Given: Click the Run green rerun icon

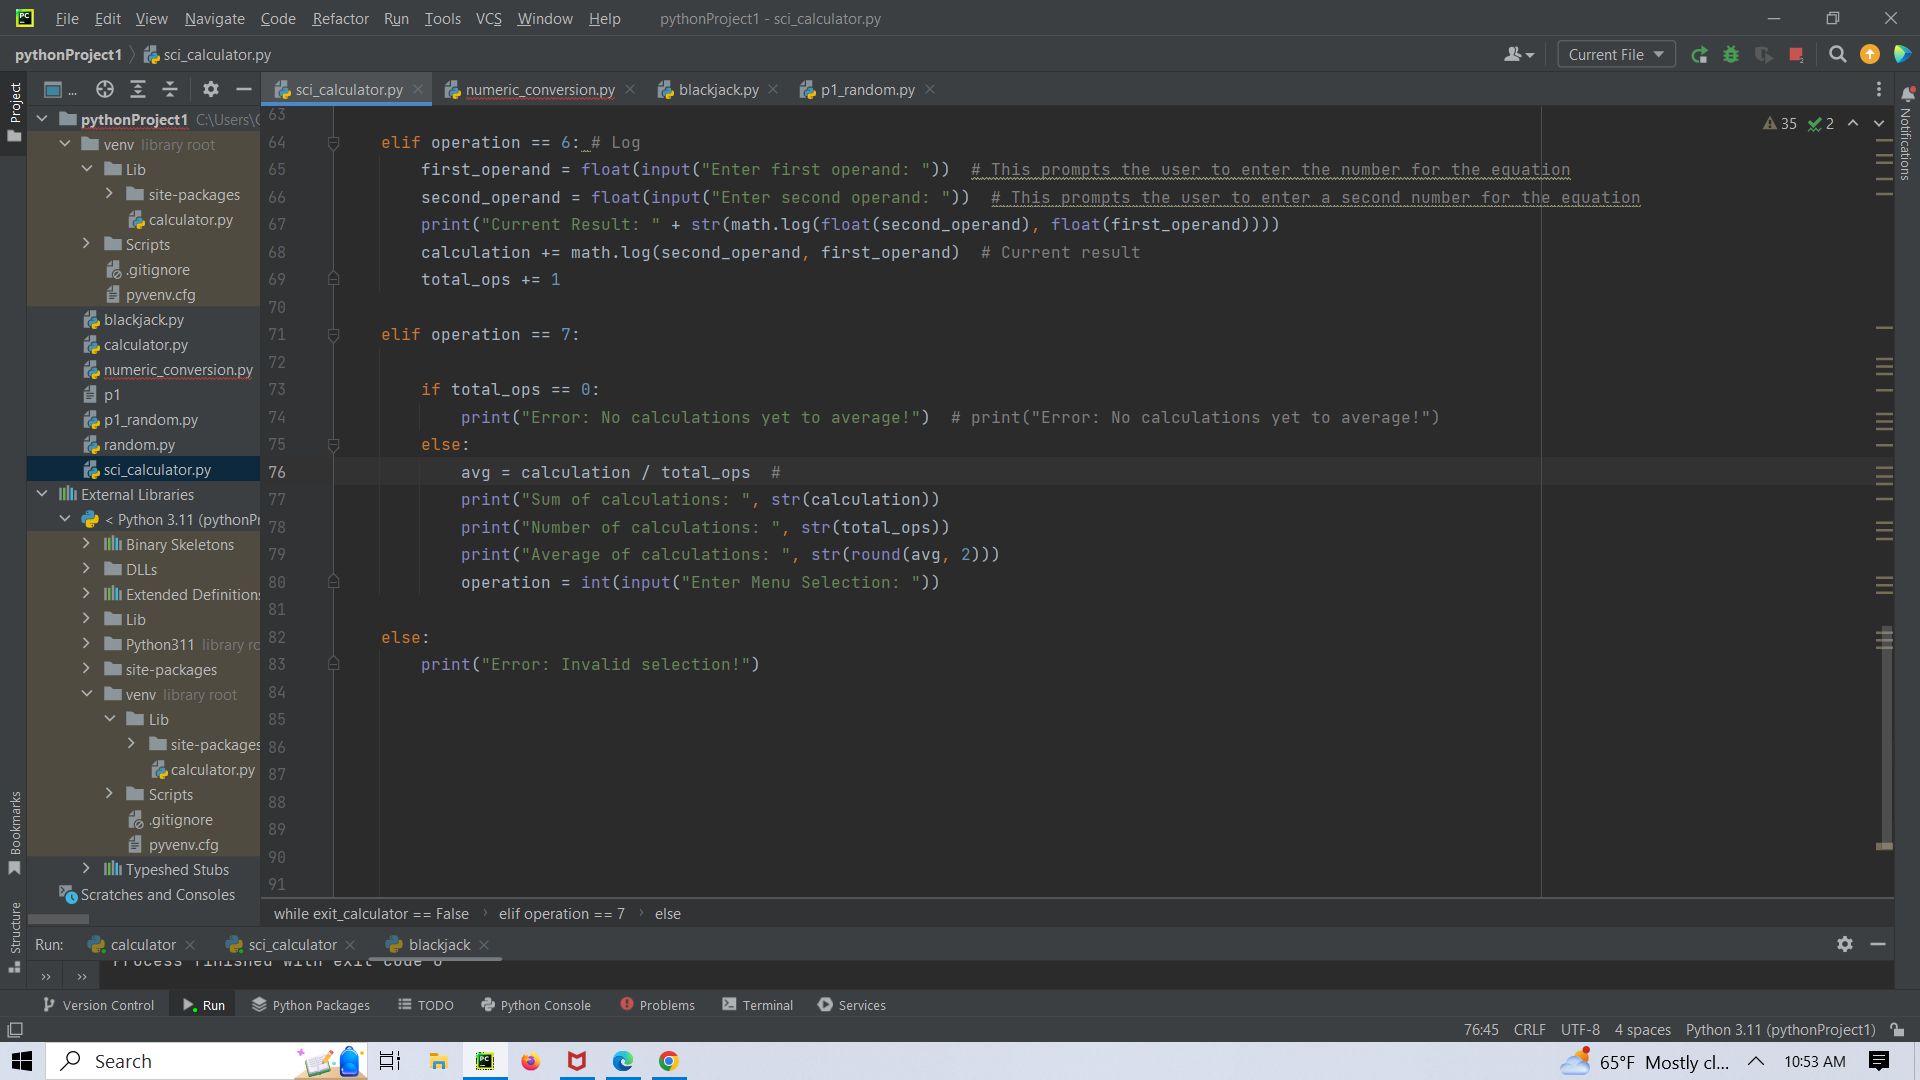Looking at the screenshot, I should 1699,55.
